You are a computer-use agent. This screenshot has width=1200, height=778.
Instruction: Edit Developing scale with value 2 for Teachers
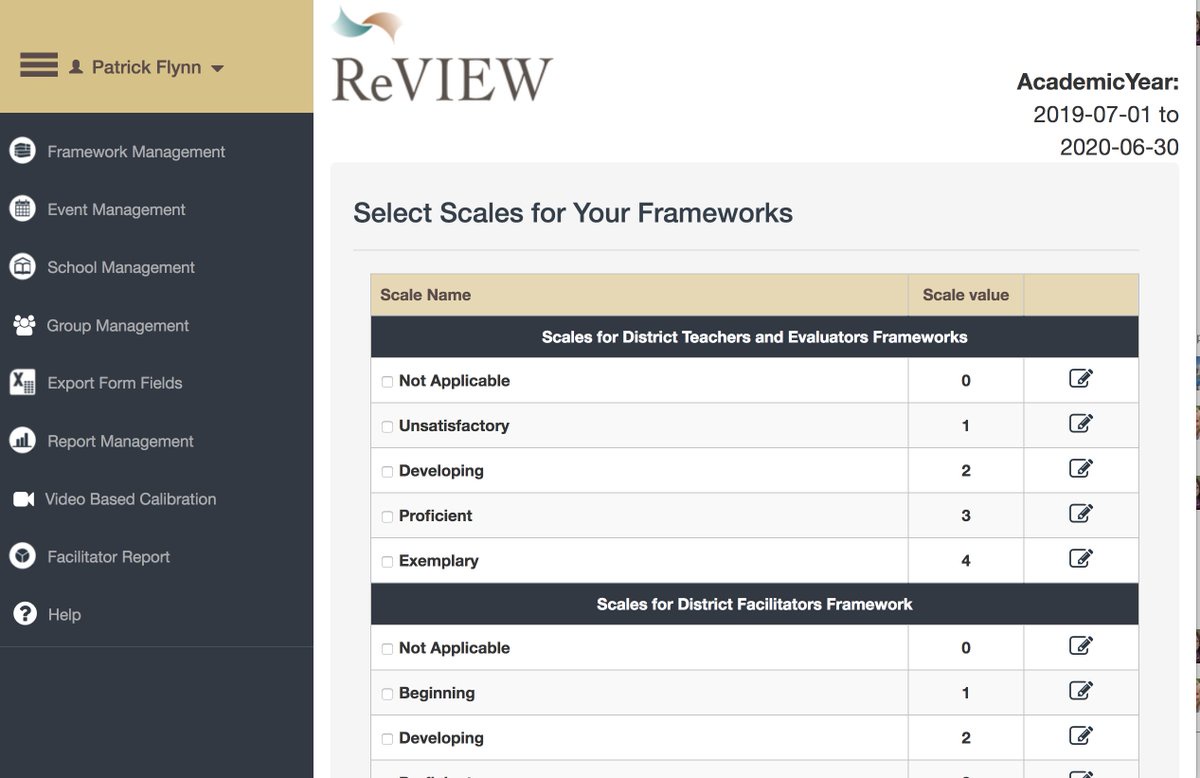tap(1080, 469)
